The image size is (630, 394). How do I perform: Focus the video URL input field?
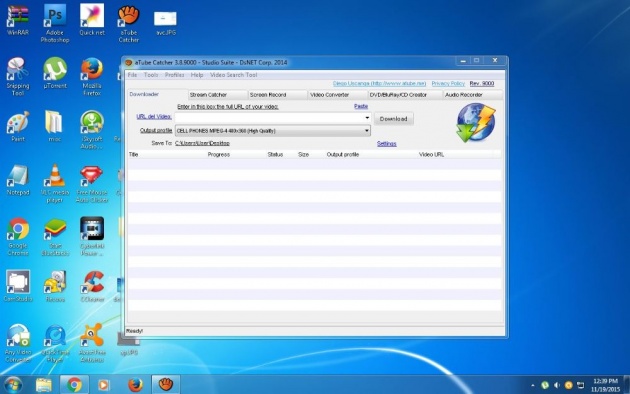(269, 118)
